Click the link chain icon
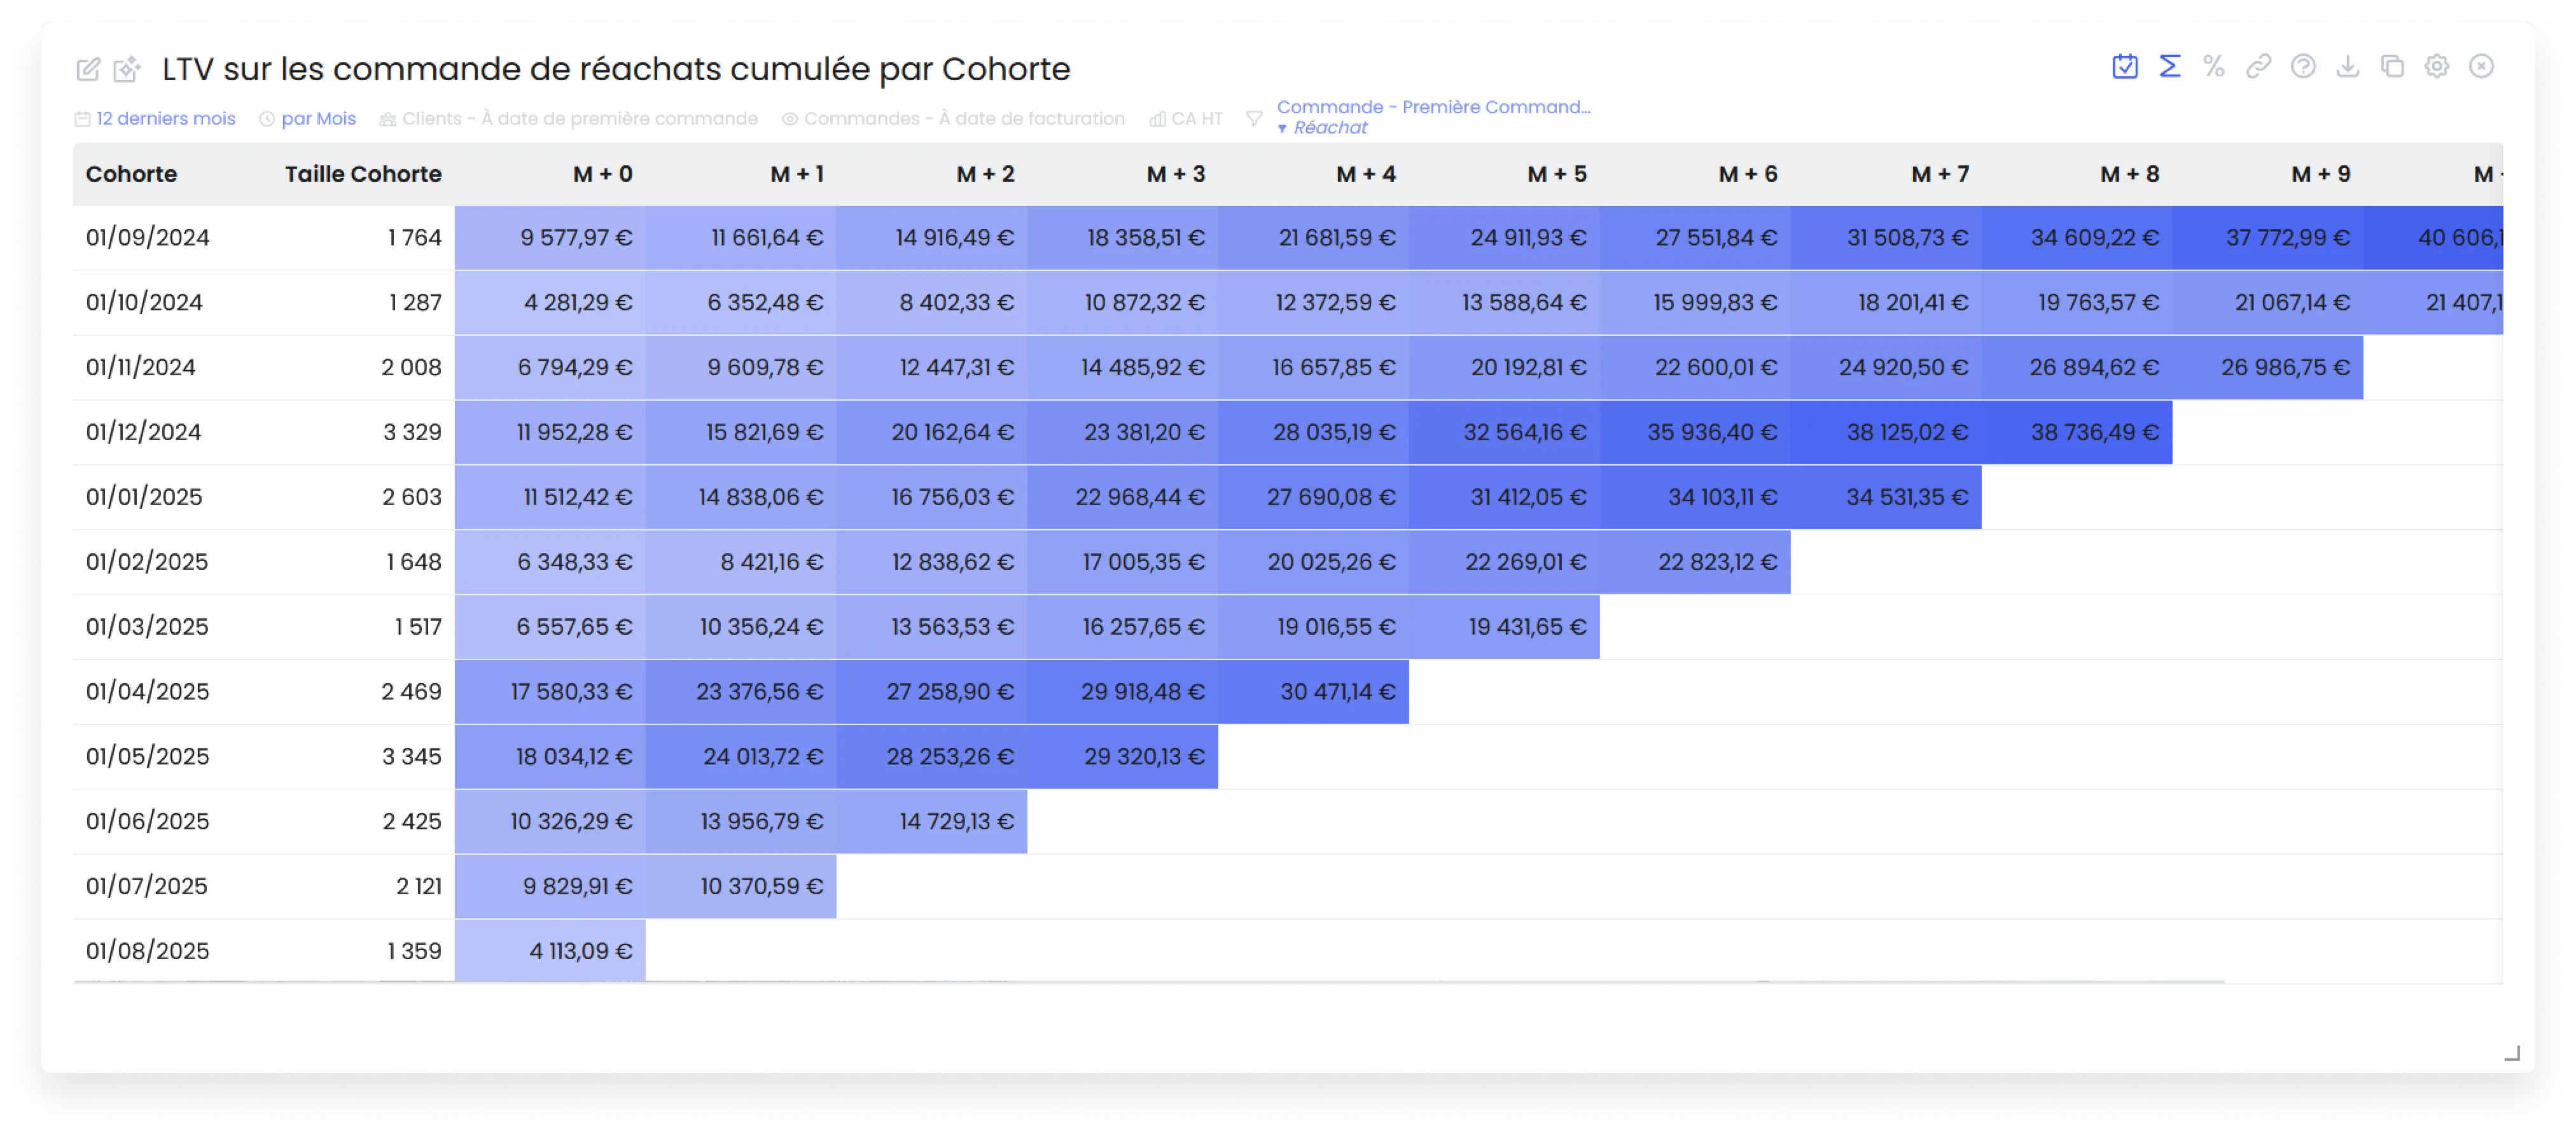This screenshot has height=1134, width=2576. coord(2258,67)
